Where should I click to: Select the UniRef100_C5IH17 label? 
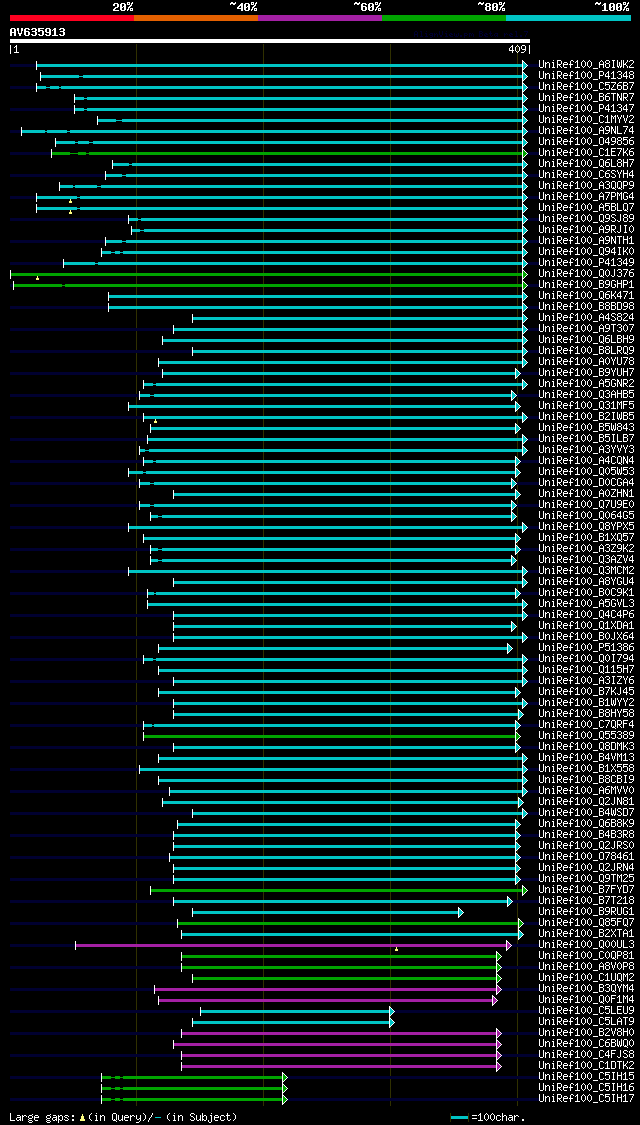click(586, 1098)
